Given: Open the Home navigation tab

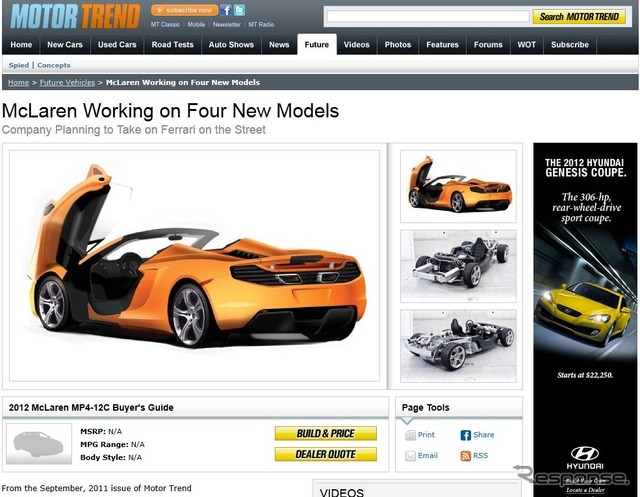Looking at the screenshot, I should [21, 44].
